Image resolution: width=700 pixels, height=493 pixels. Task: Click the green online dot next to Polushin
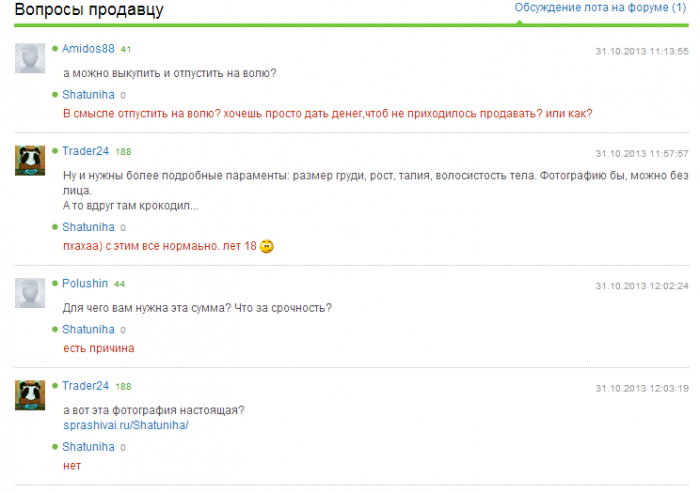coord(56,284)
